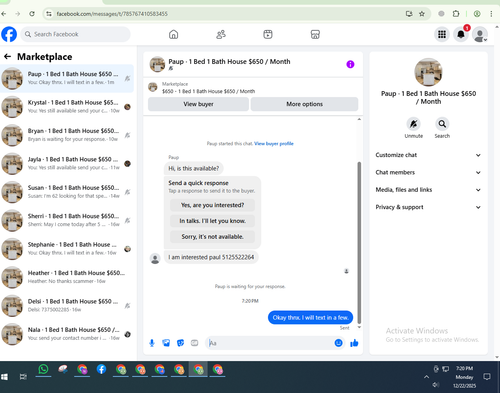Click the chat vertical scrollbar
This screenshot has width=500, height=393.
pyautogui.click(x=359, y=242)
